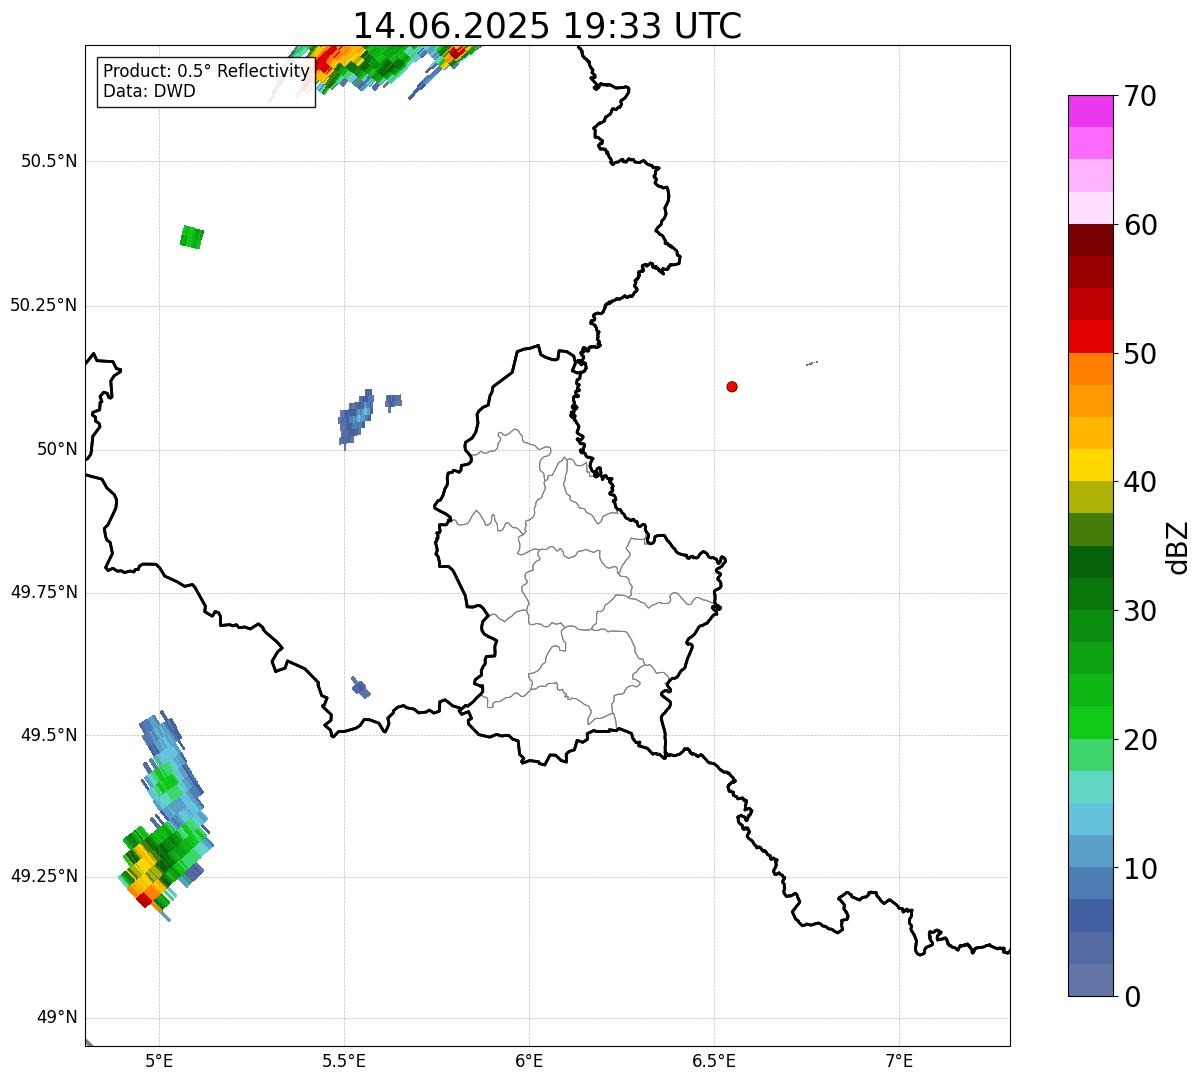Image resolution: width=1202 pixels, height=1081 pixels.
Task: Pick the yellow colorbar swatch above 40
Action: pos(1091,465)
